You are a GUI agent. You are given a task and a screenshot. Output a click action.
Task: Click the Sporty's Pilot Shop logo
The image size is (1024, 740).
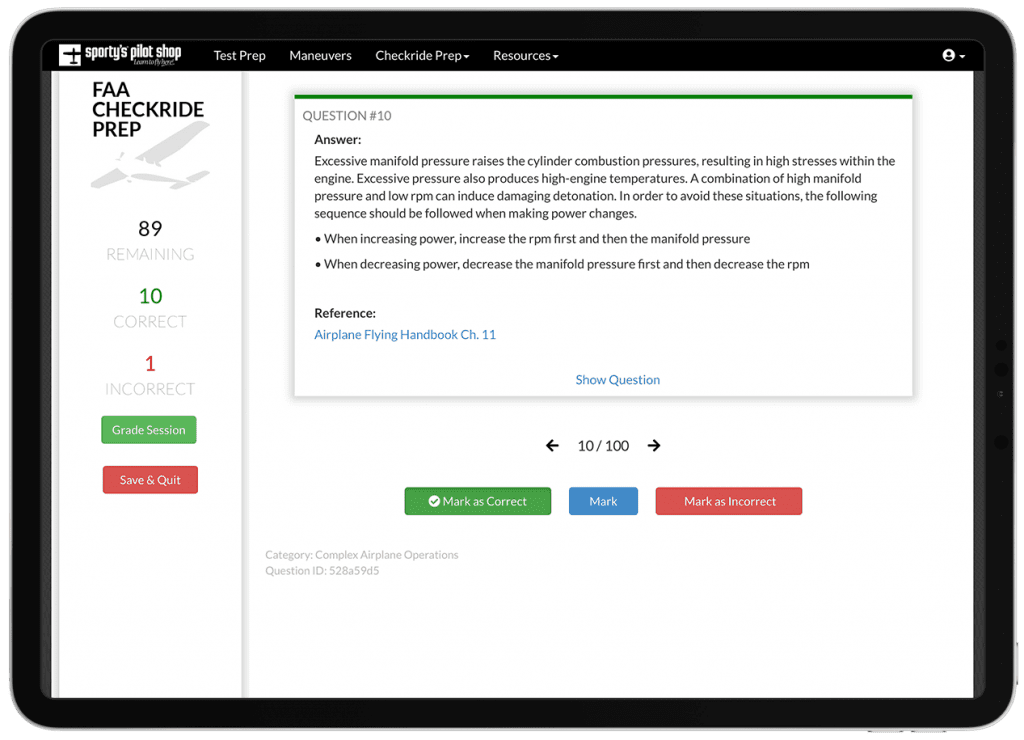point(120,55)
